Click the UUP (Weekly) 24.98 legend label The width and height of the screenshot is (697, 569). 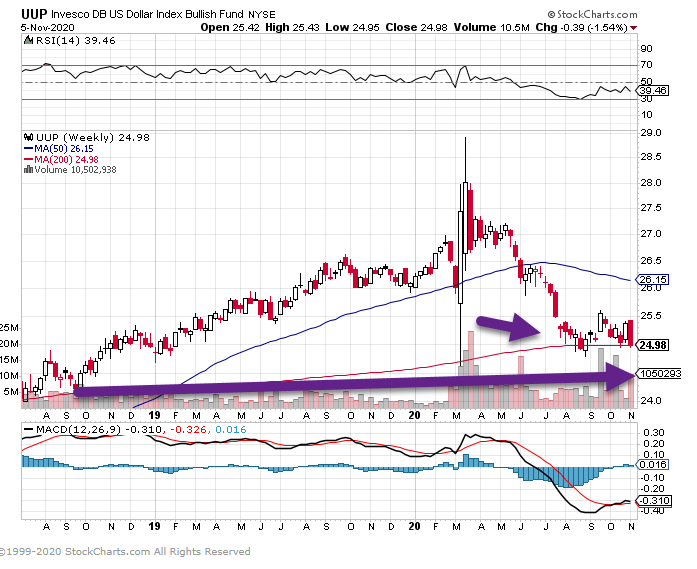(92, 138)
